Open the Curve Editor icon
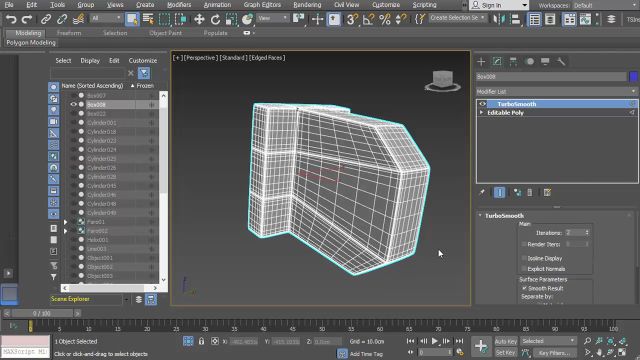This screenshot has height=360, width=640. point(585,19)
